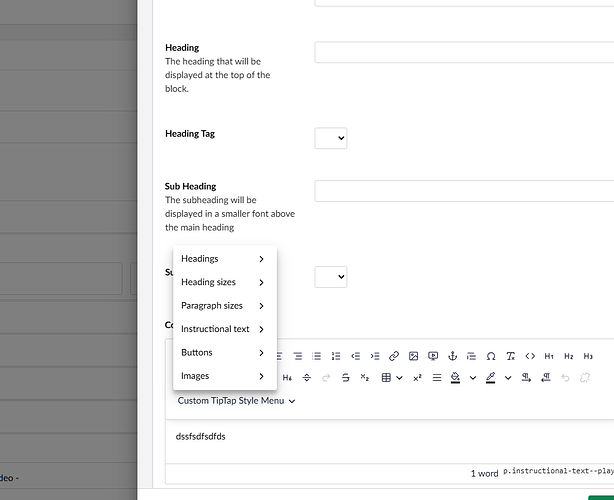Open the source code view icon

[530, 356]
